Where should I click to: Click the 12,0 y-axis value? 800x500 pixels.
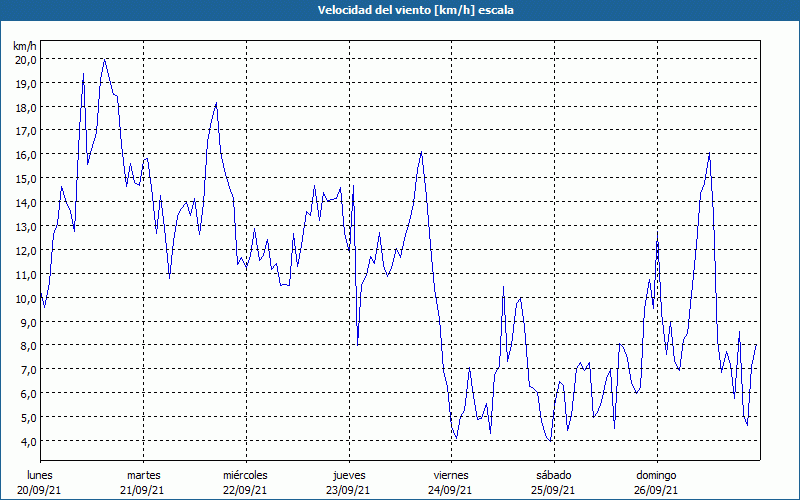point(27,251)
